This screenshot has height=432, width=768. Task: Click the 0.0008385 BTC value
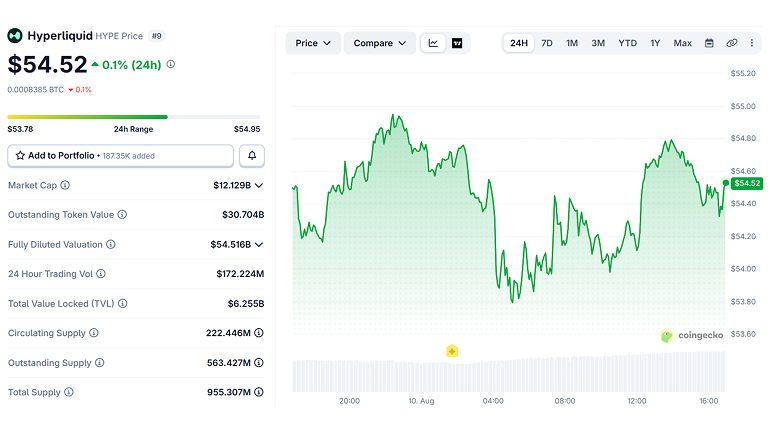[x=36, y=90]
